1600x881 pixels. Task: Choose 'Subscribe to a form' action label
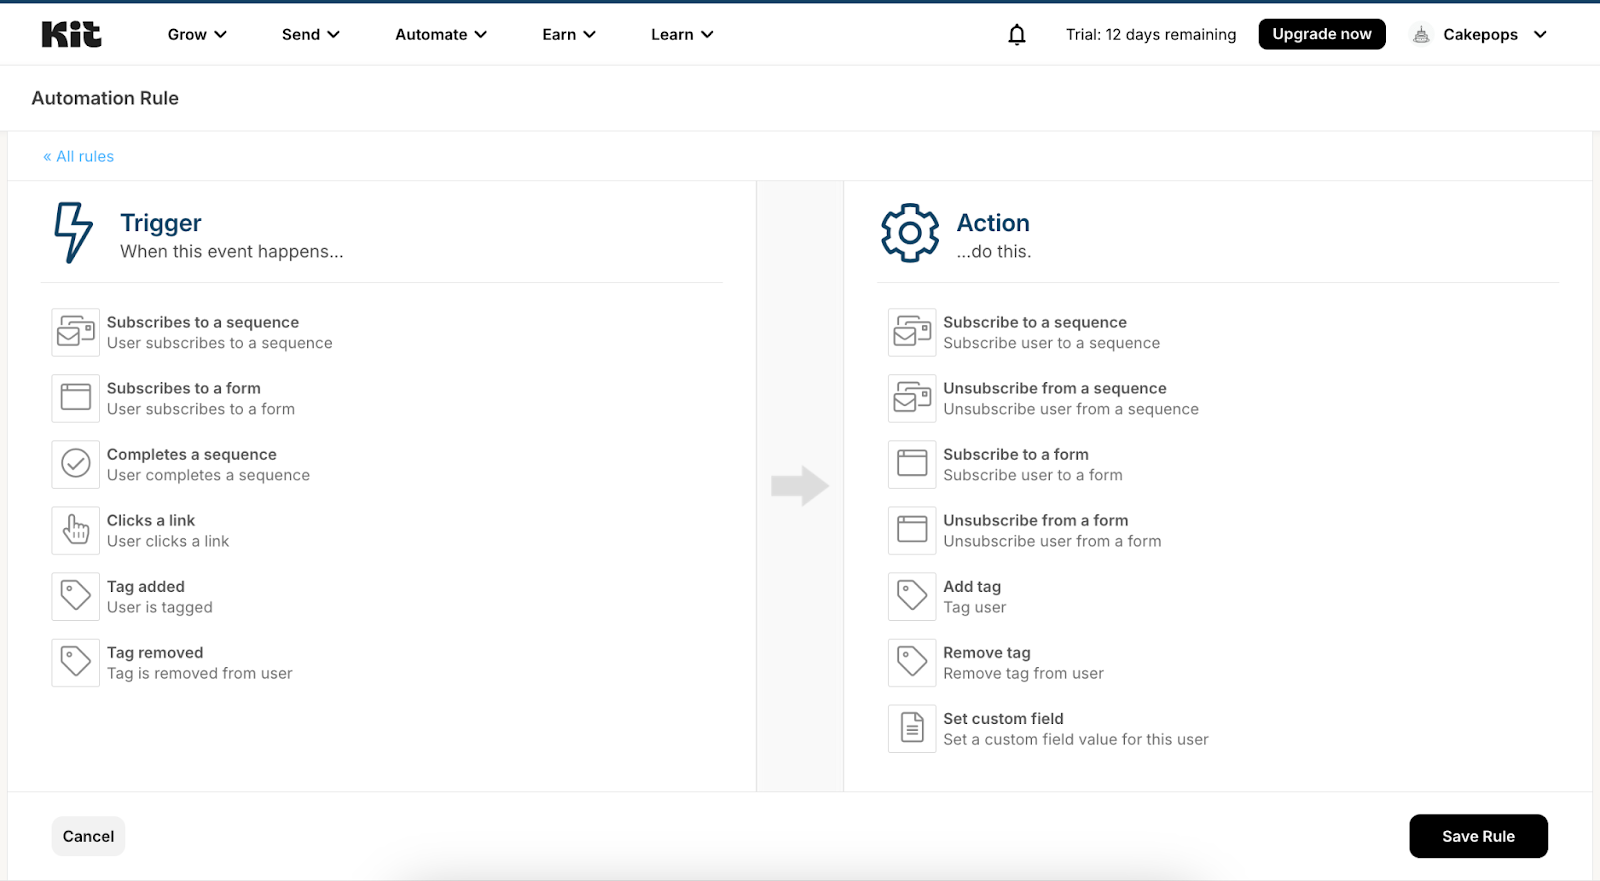coord(1016,454)
